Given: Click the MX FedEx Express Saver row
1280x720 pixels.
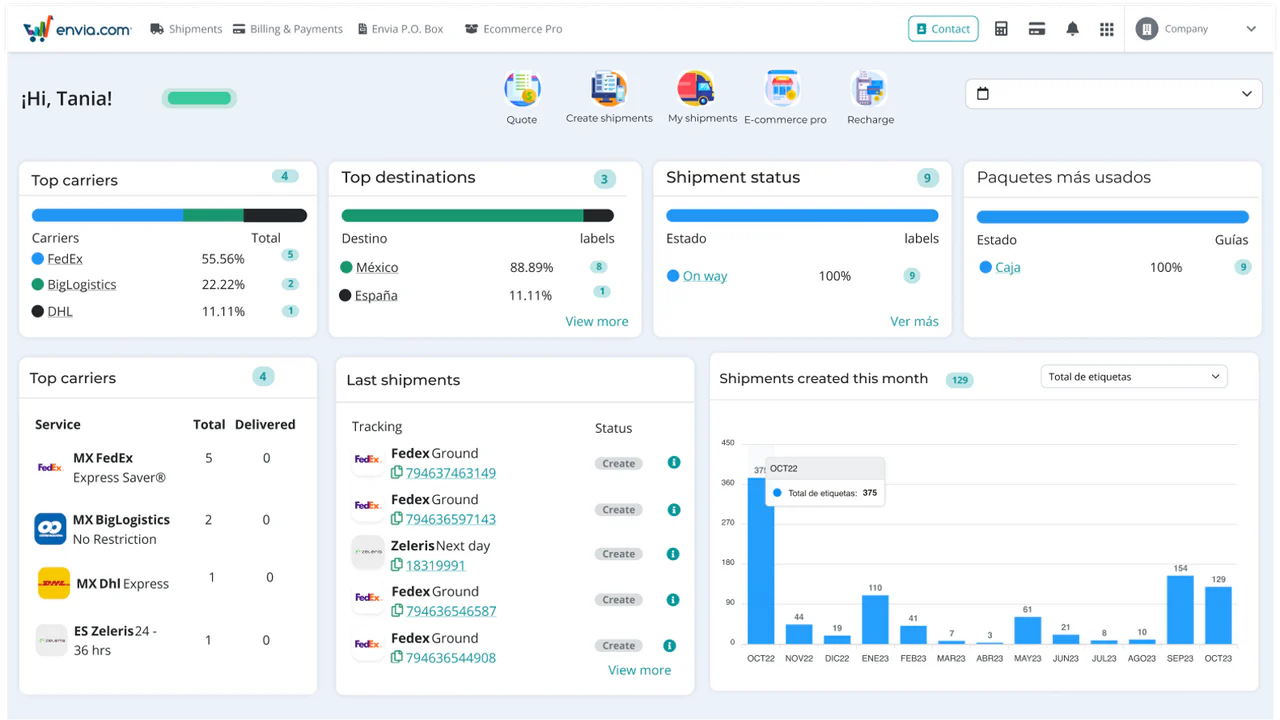Looking at the screenshot, I should tap(168, 467).
